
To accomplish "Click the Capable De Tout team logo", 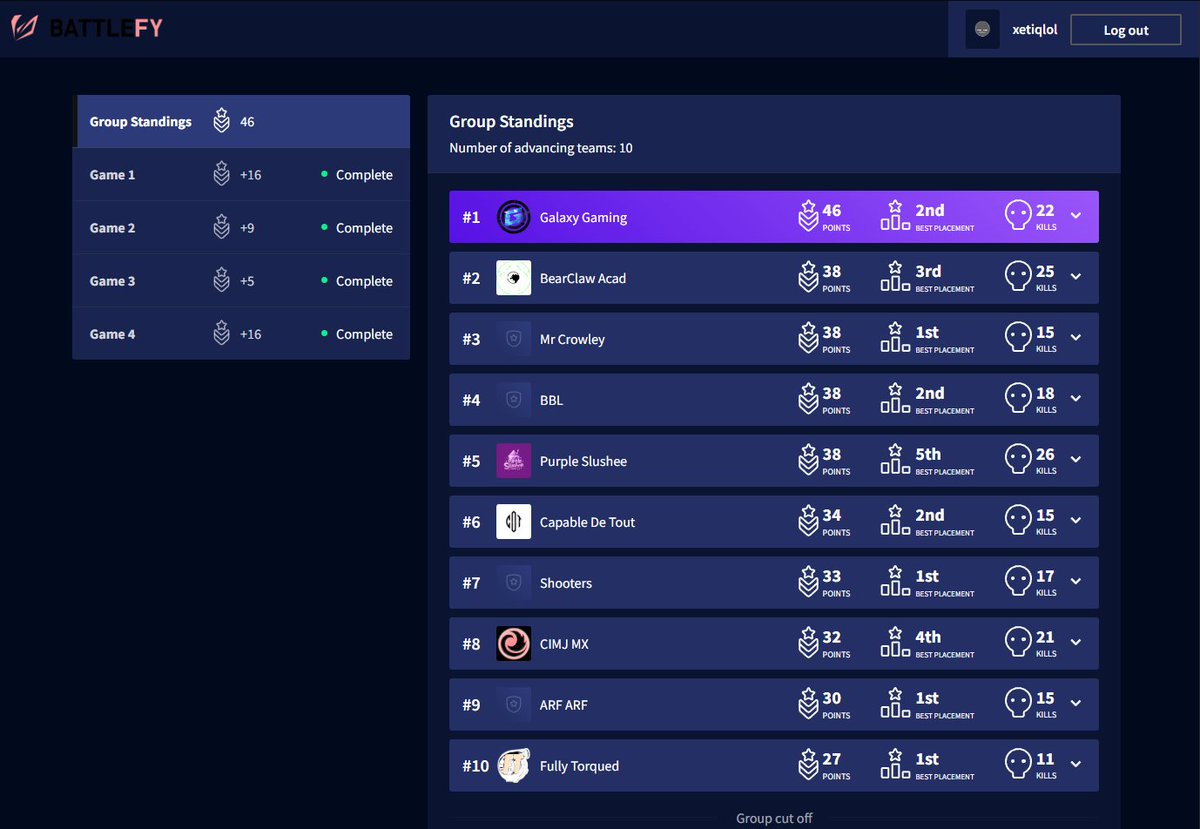I will [x=513, y=522].
